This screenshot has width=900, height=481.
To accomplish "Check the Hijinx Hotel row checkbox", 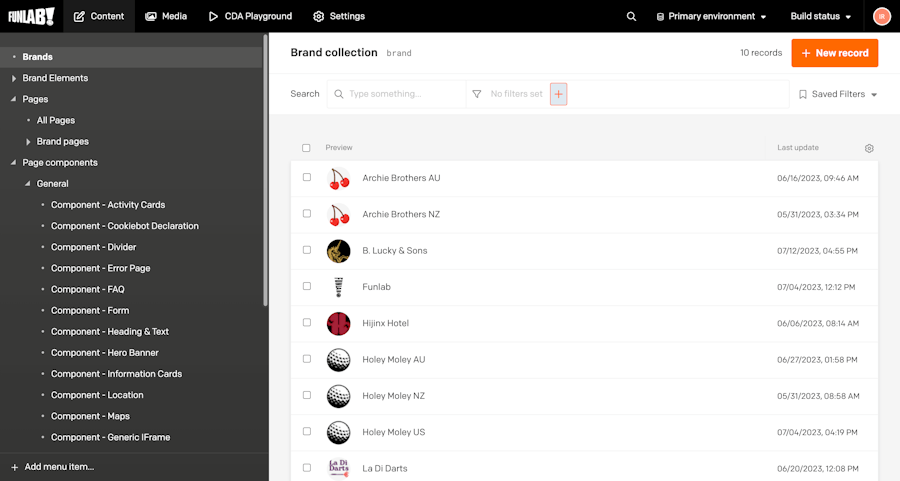I will [x=307, y=323].
